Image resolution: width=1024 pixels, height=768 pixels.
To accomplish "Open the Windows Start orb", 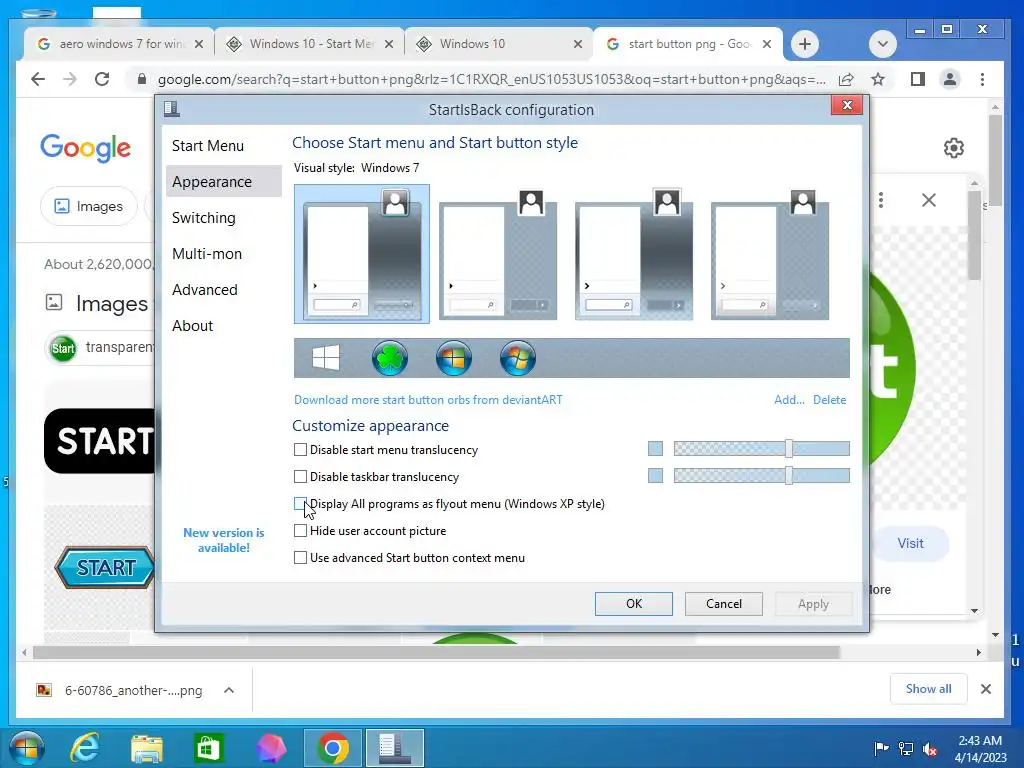I will pos(27,748).
